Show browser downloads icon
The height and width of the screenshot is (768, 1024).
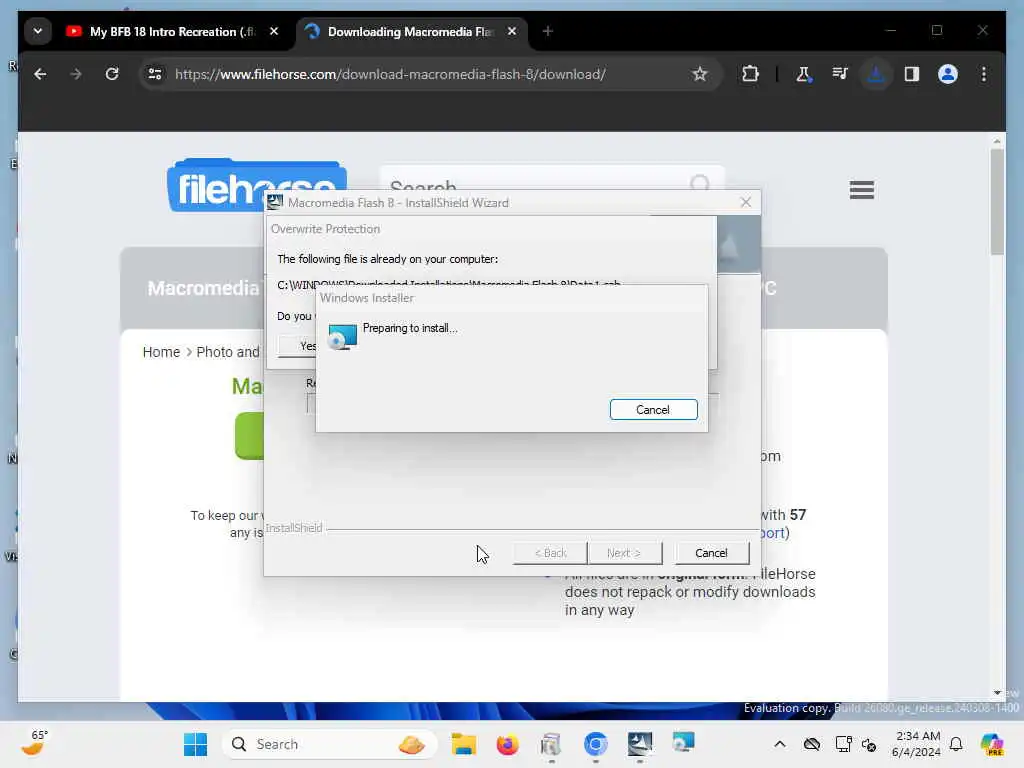tap(876, 74)
